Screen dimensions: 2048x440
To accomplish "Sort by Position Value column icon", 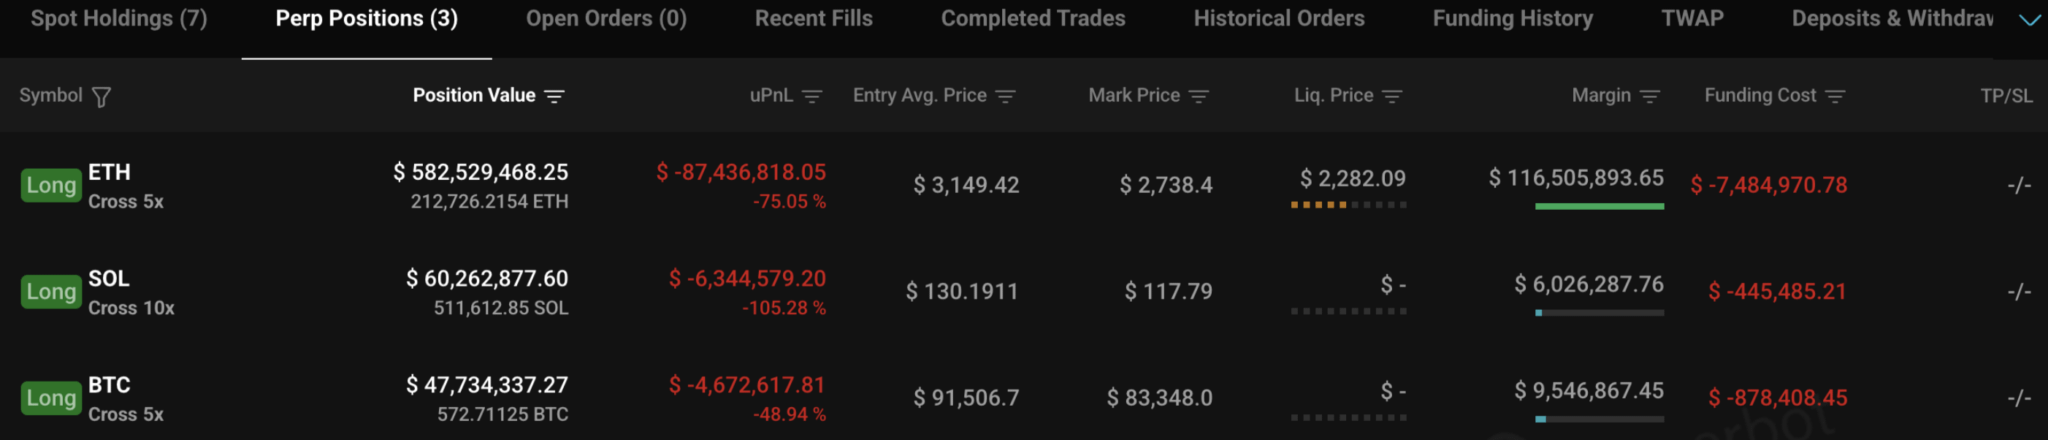I will pos(555,96).
